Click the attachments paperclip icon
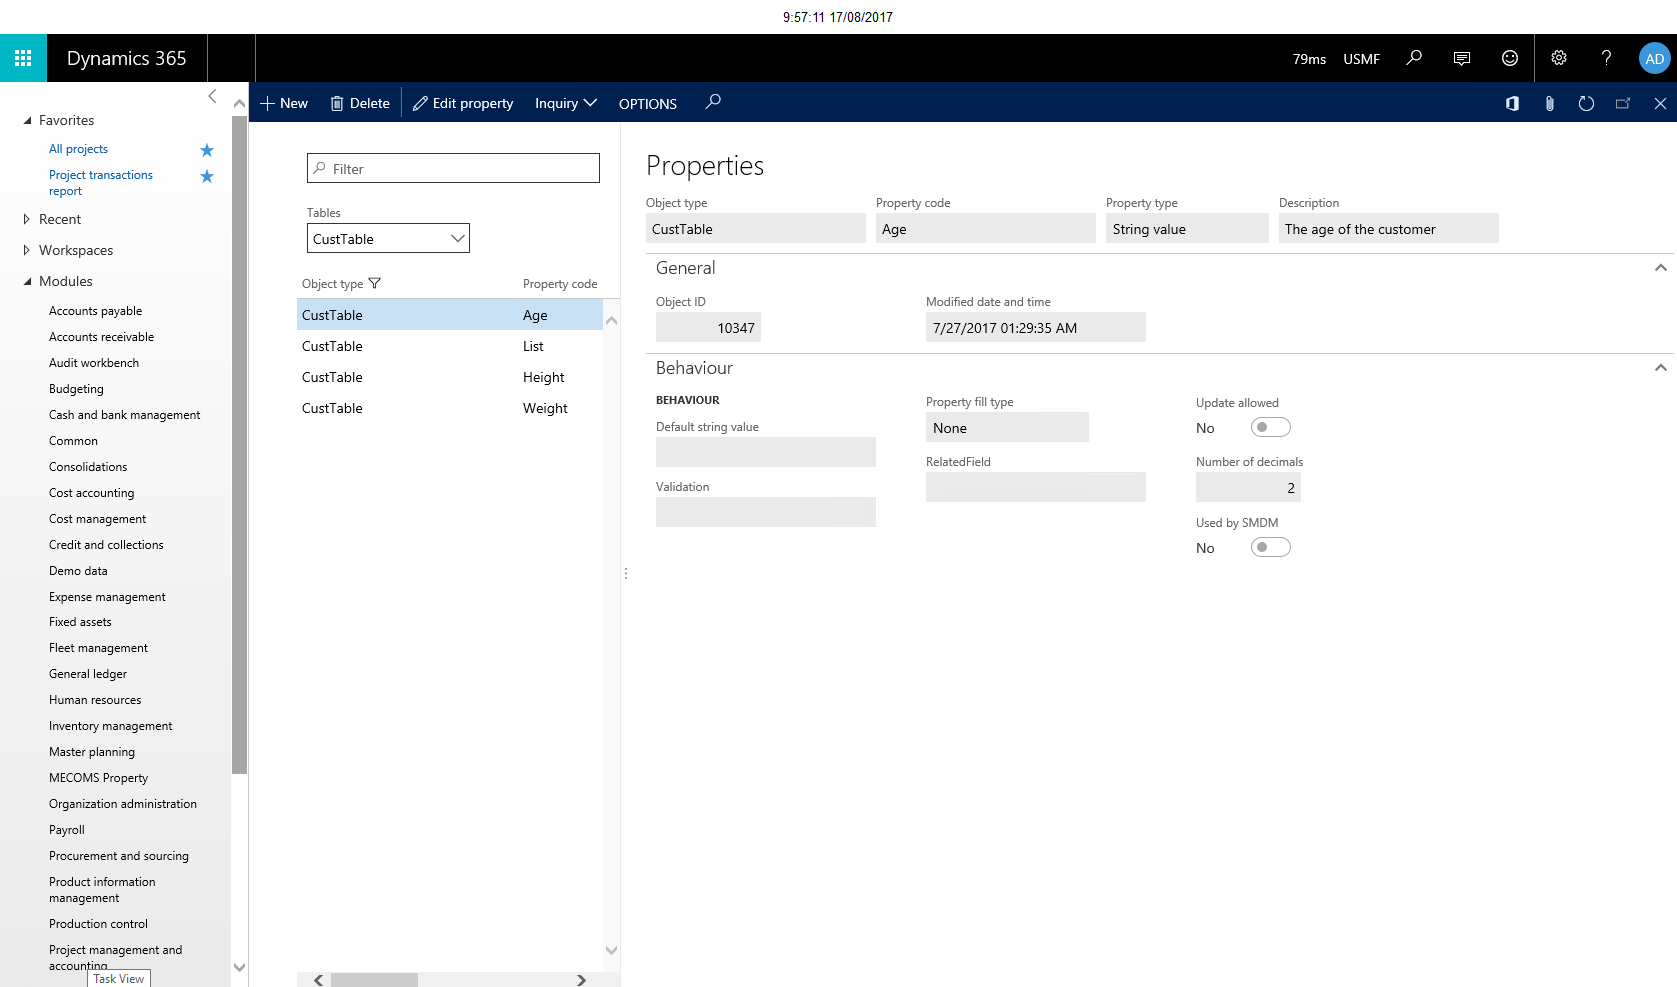The height and width of the screenshot is (987, 1677). pyautogui.click(x=1549, y=103)
